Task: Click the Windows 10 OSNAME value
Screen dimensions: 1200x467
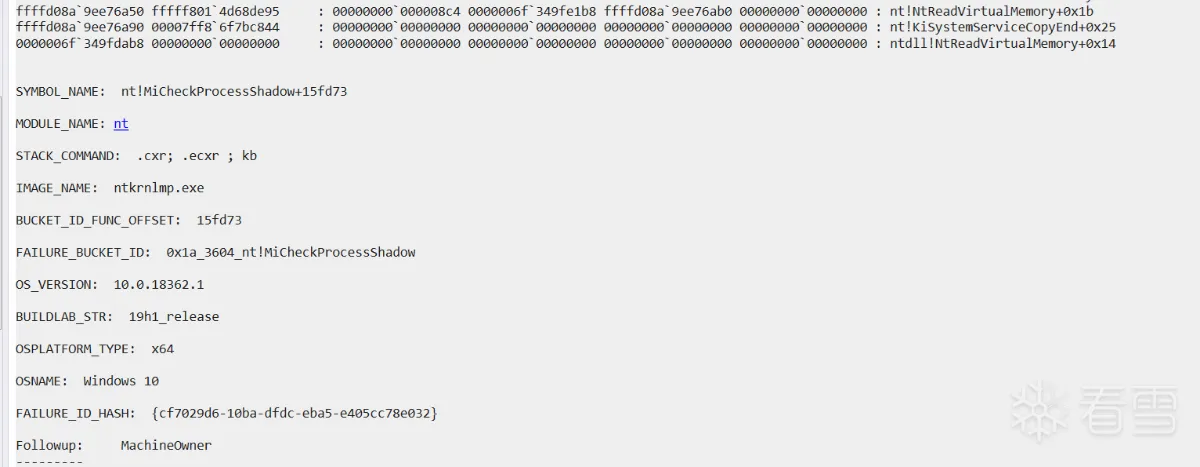Action: pos(121,381)
